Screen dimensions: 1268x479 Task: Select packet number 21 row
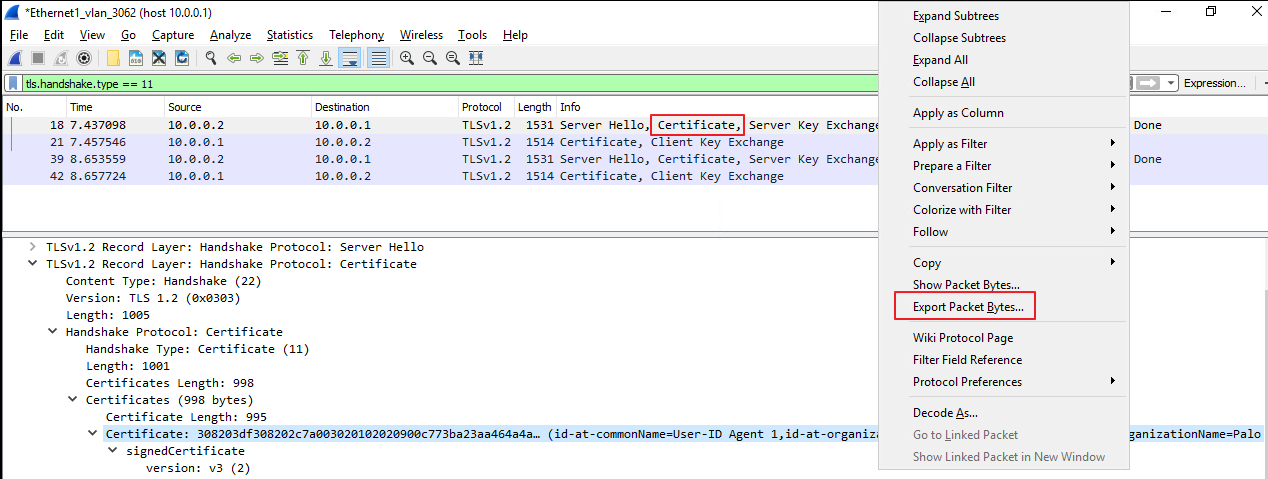tap(300, 142)
